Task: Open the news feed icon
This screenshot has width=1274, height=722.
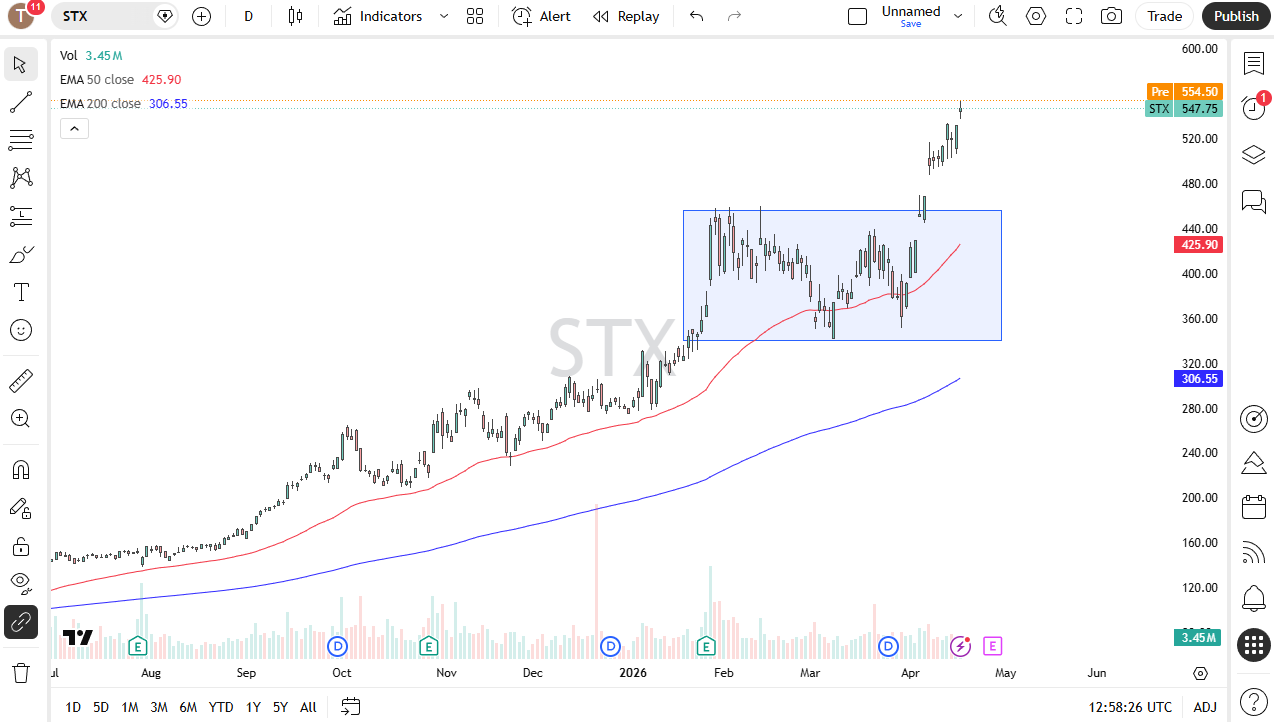Action: pos(1254,553)
